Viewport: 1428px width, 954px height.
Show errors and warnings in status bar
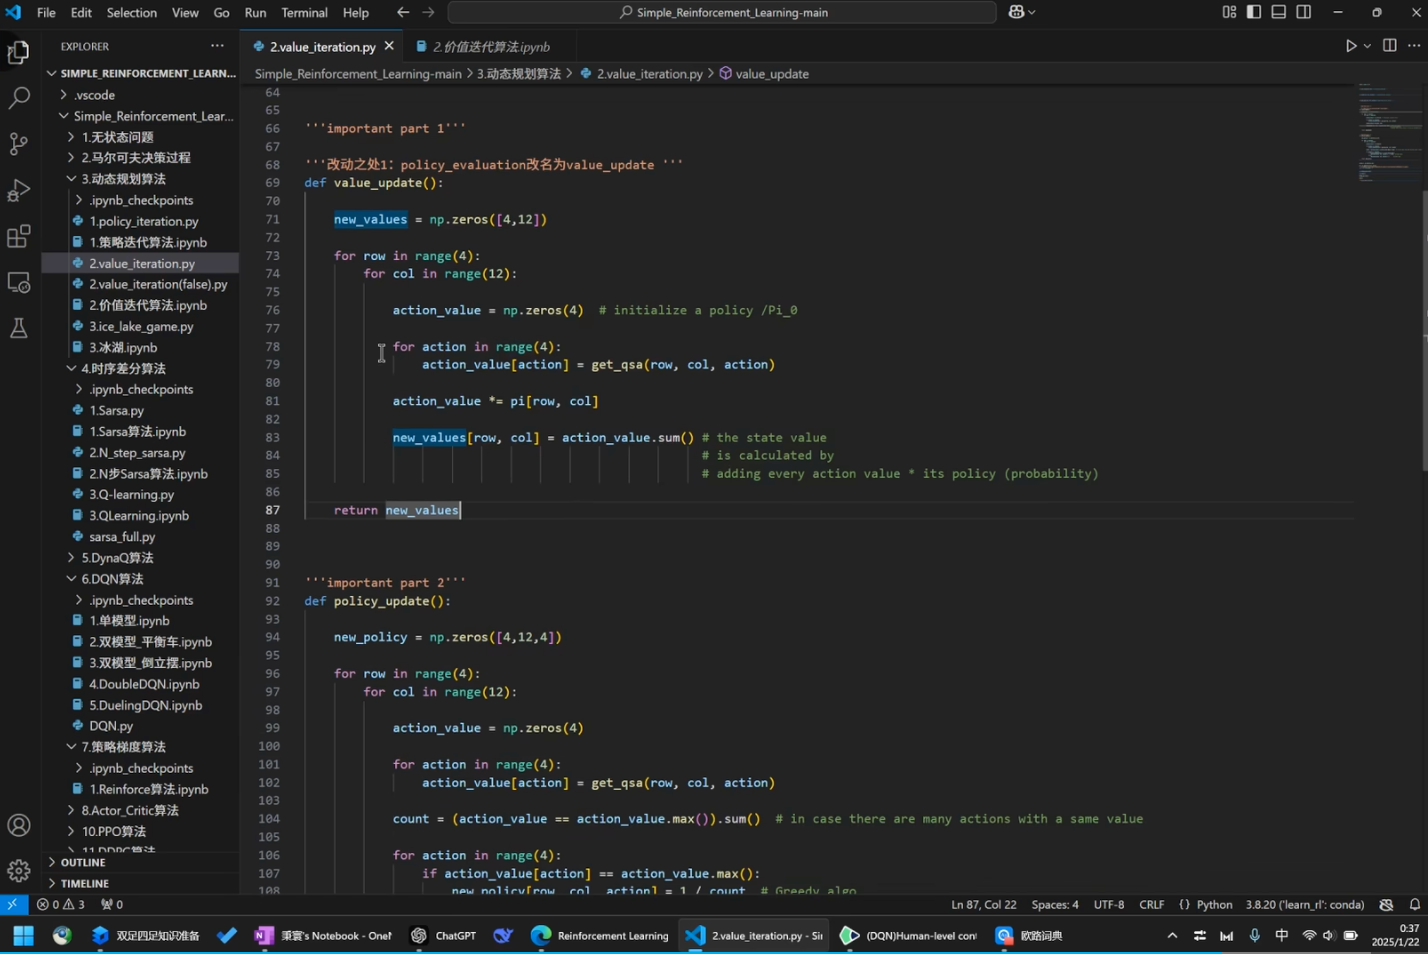(60, 904)
